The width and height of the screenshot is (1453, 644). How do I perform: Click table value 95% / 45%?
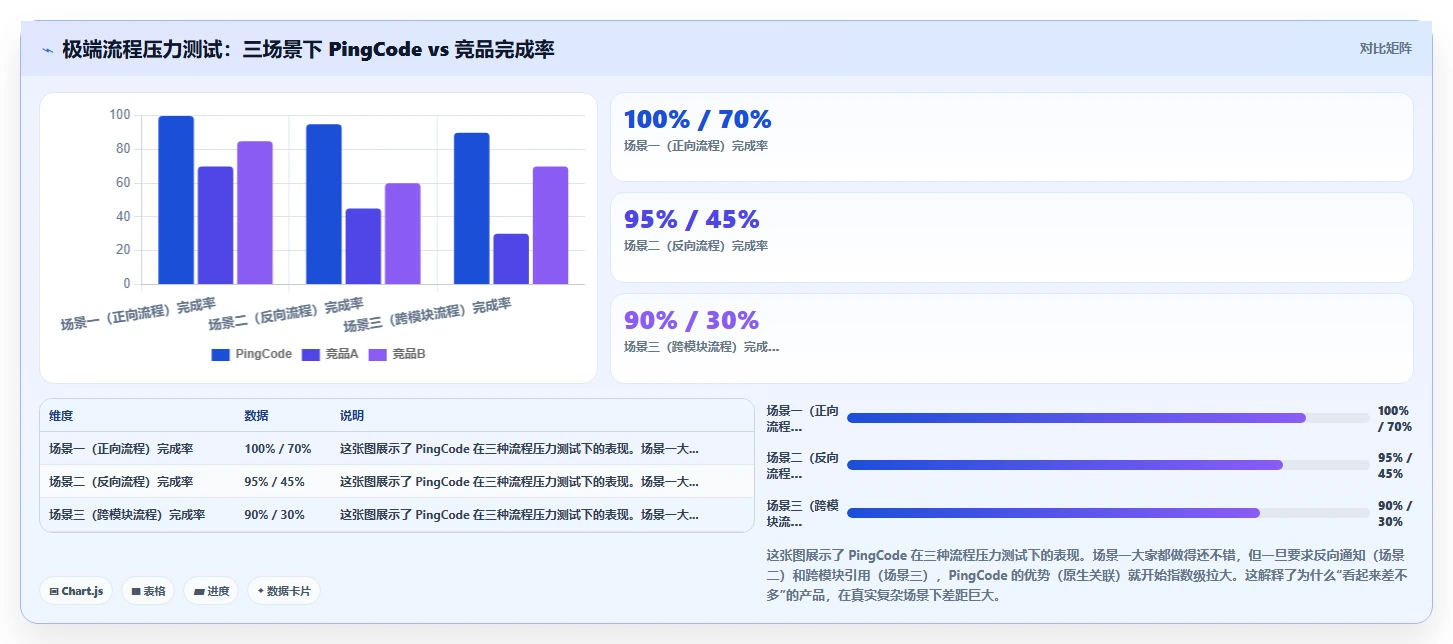[274, 482]
